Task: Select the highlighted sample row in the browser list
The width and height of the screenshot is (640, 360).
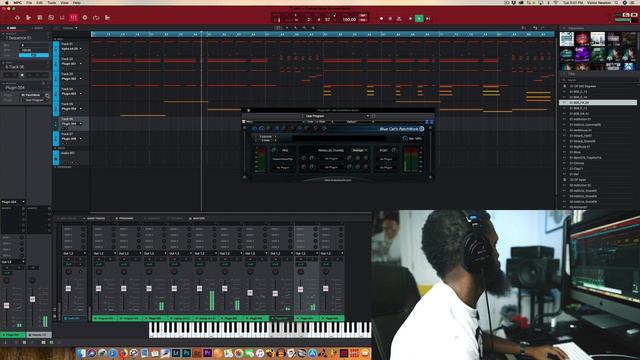Action: pos(598,102)
